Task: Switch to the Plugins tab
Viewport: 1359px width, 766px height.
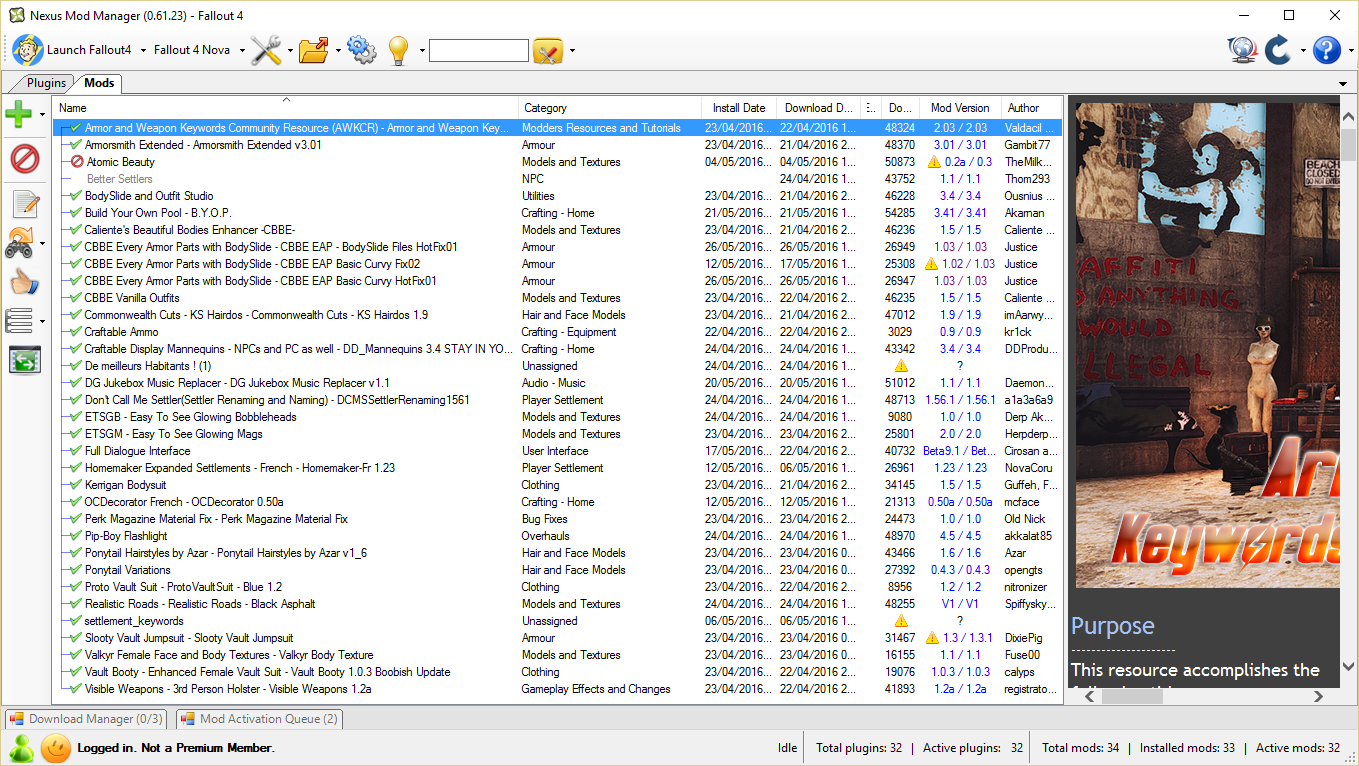Action: pos(46,83)
